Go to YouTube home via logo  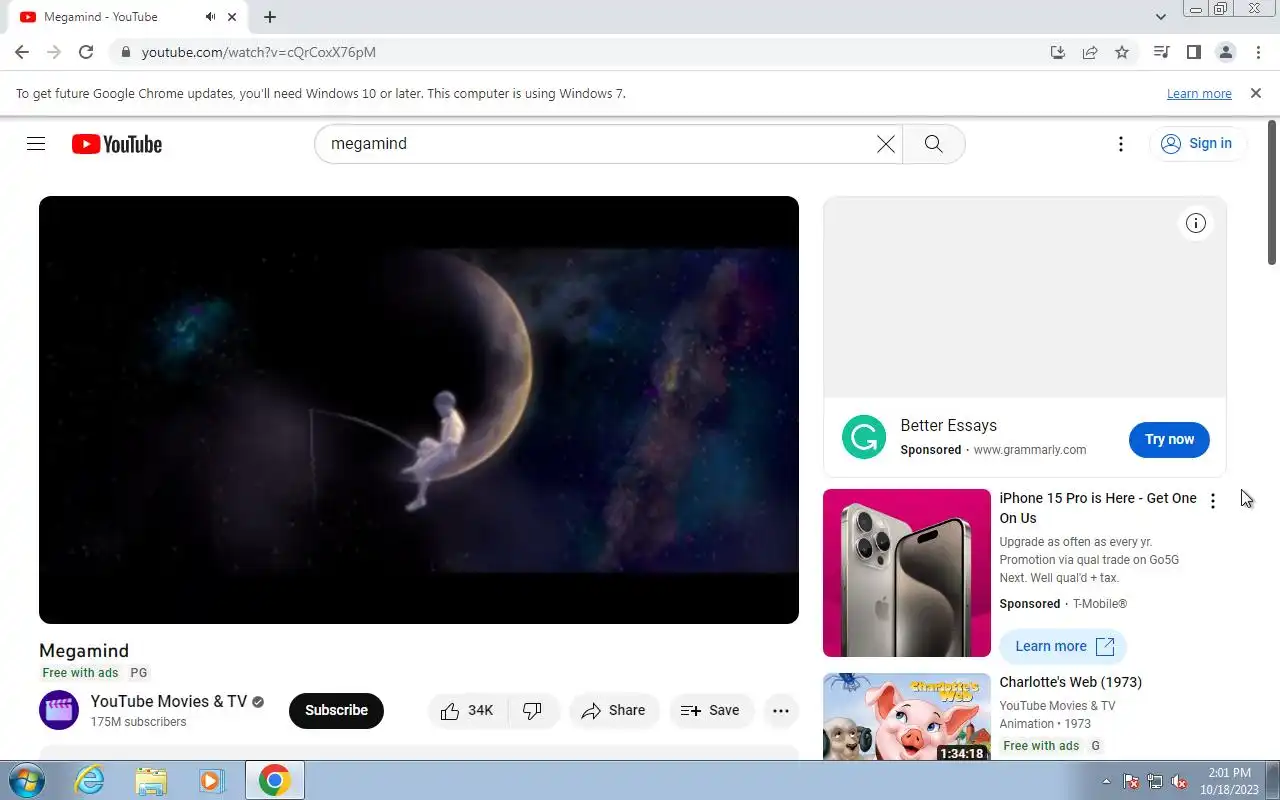(117, 144)
